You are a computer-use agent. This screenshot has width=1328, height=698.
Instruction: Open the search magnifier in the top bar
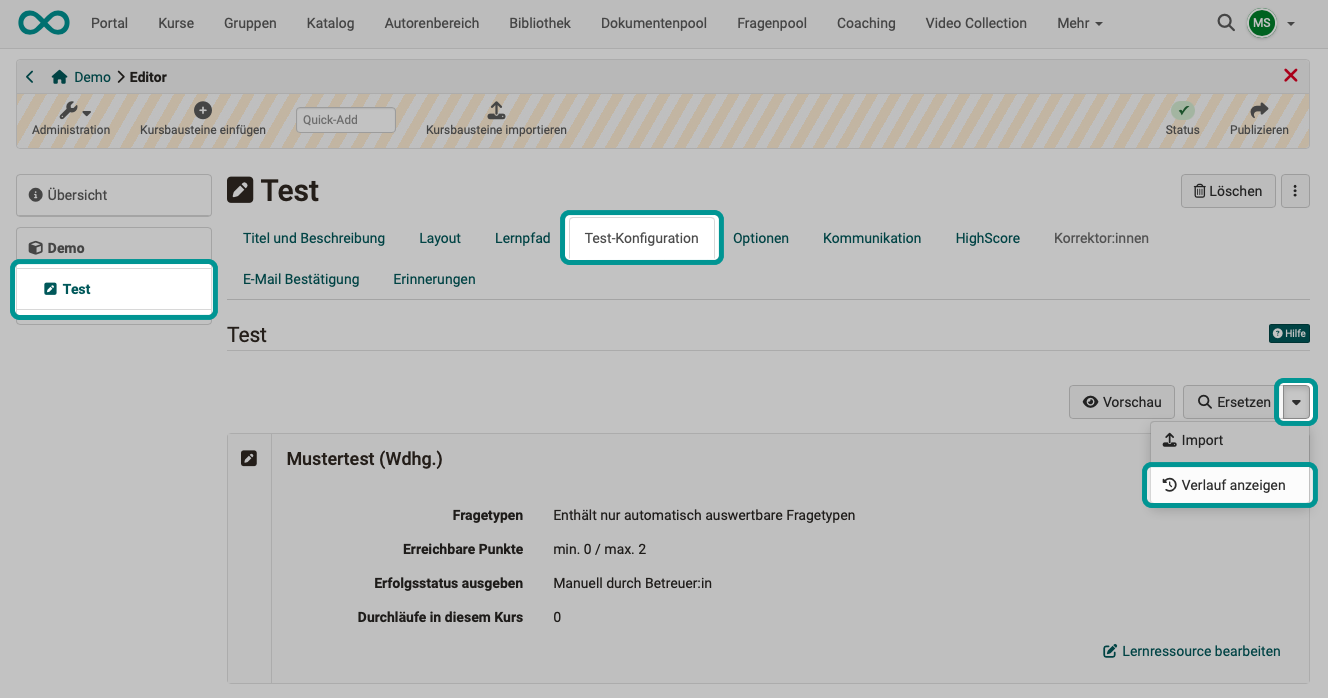pos(1226,22)
